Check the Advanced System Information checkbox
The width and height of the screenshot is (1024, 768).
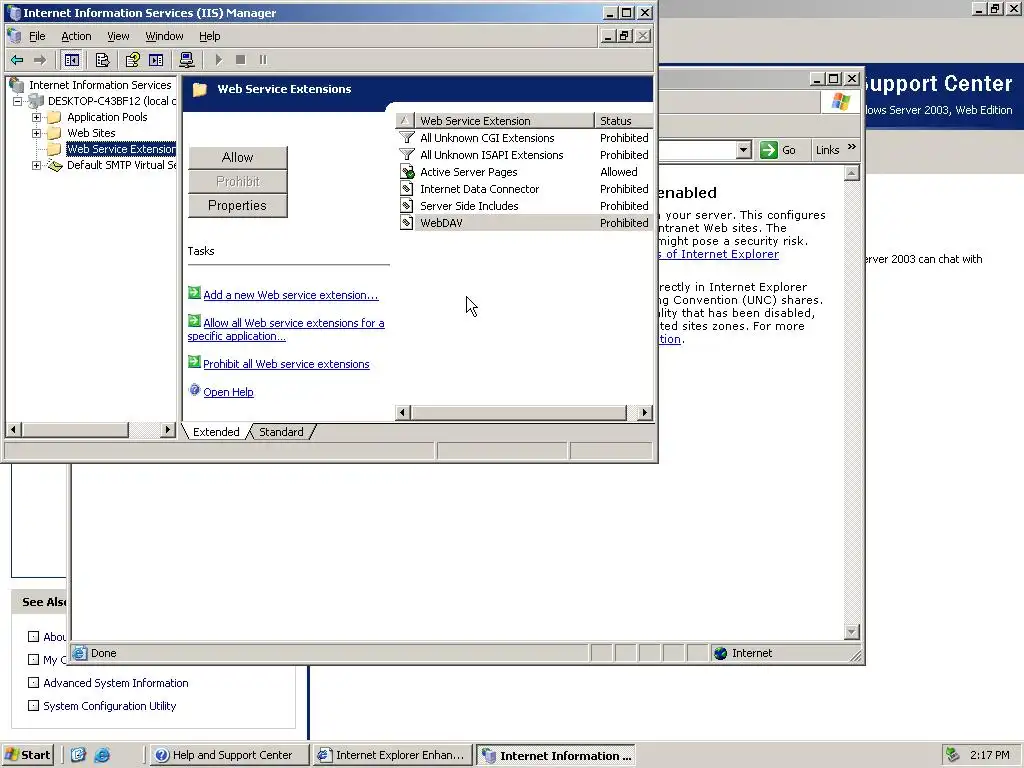33,682
